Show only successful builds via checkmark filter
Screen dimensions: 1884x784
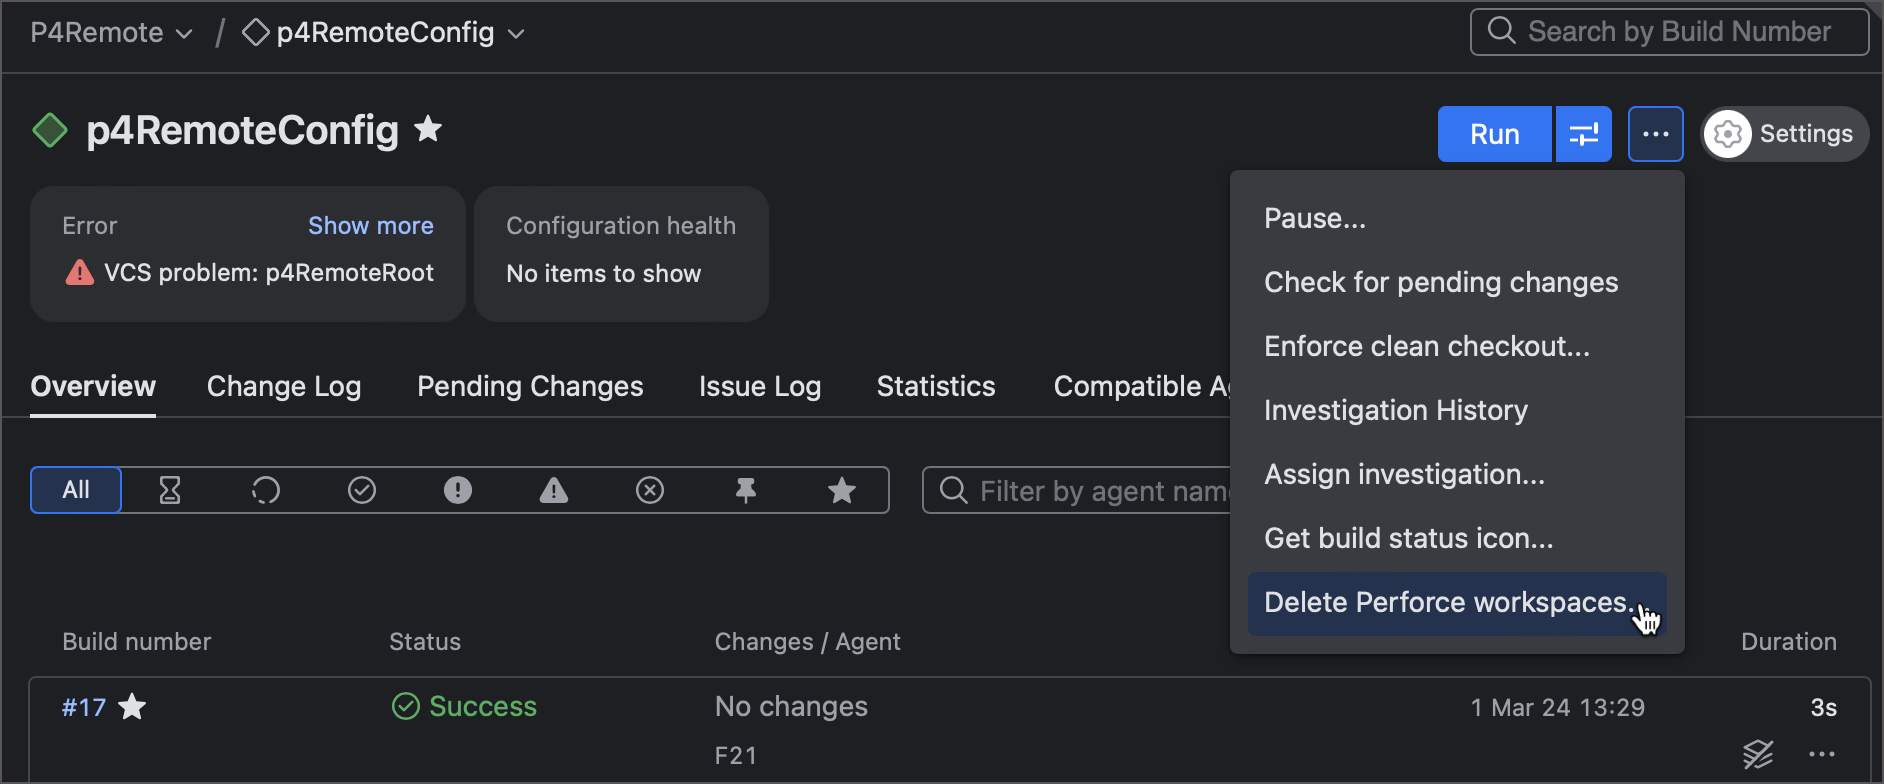coord(361,490)
